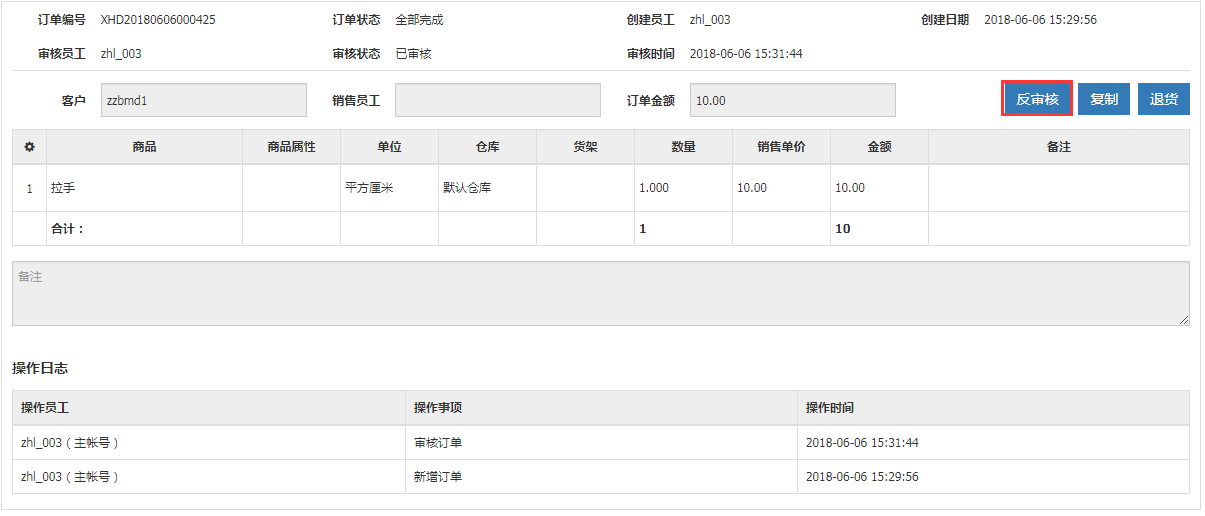Select the 拉手 product cell
Image resolution: width=1205 pixels, height=516 pixels.
coord(63,188)
